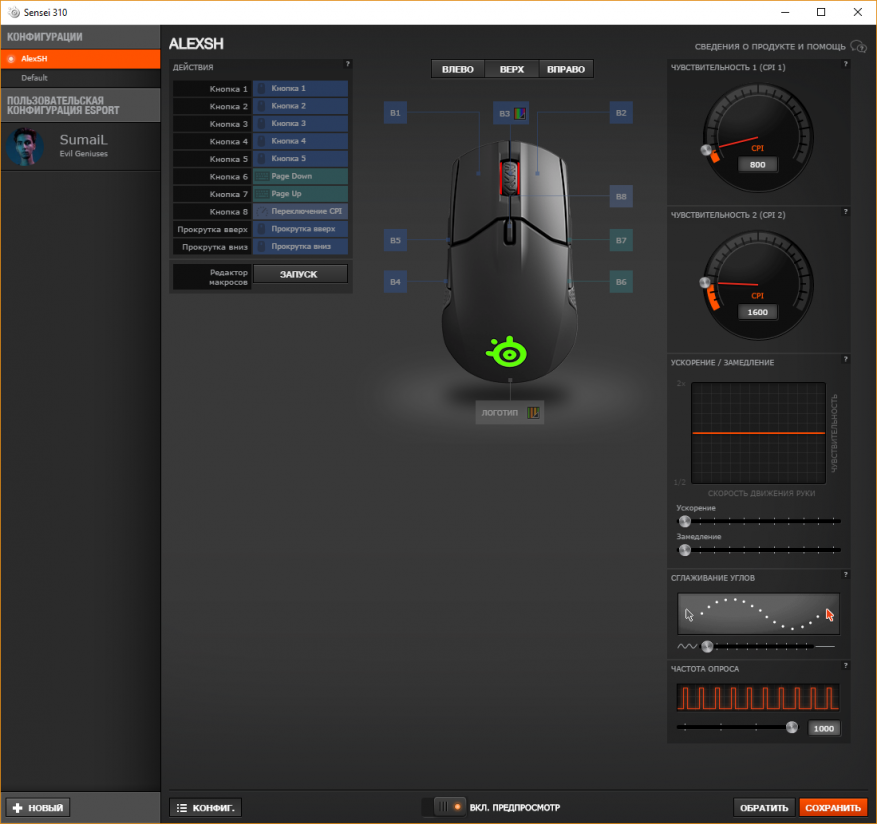
Task: Minimize the Sensei 310 window
Action: [785, 12]
